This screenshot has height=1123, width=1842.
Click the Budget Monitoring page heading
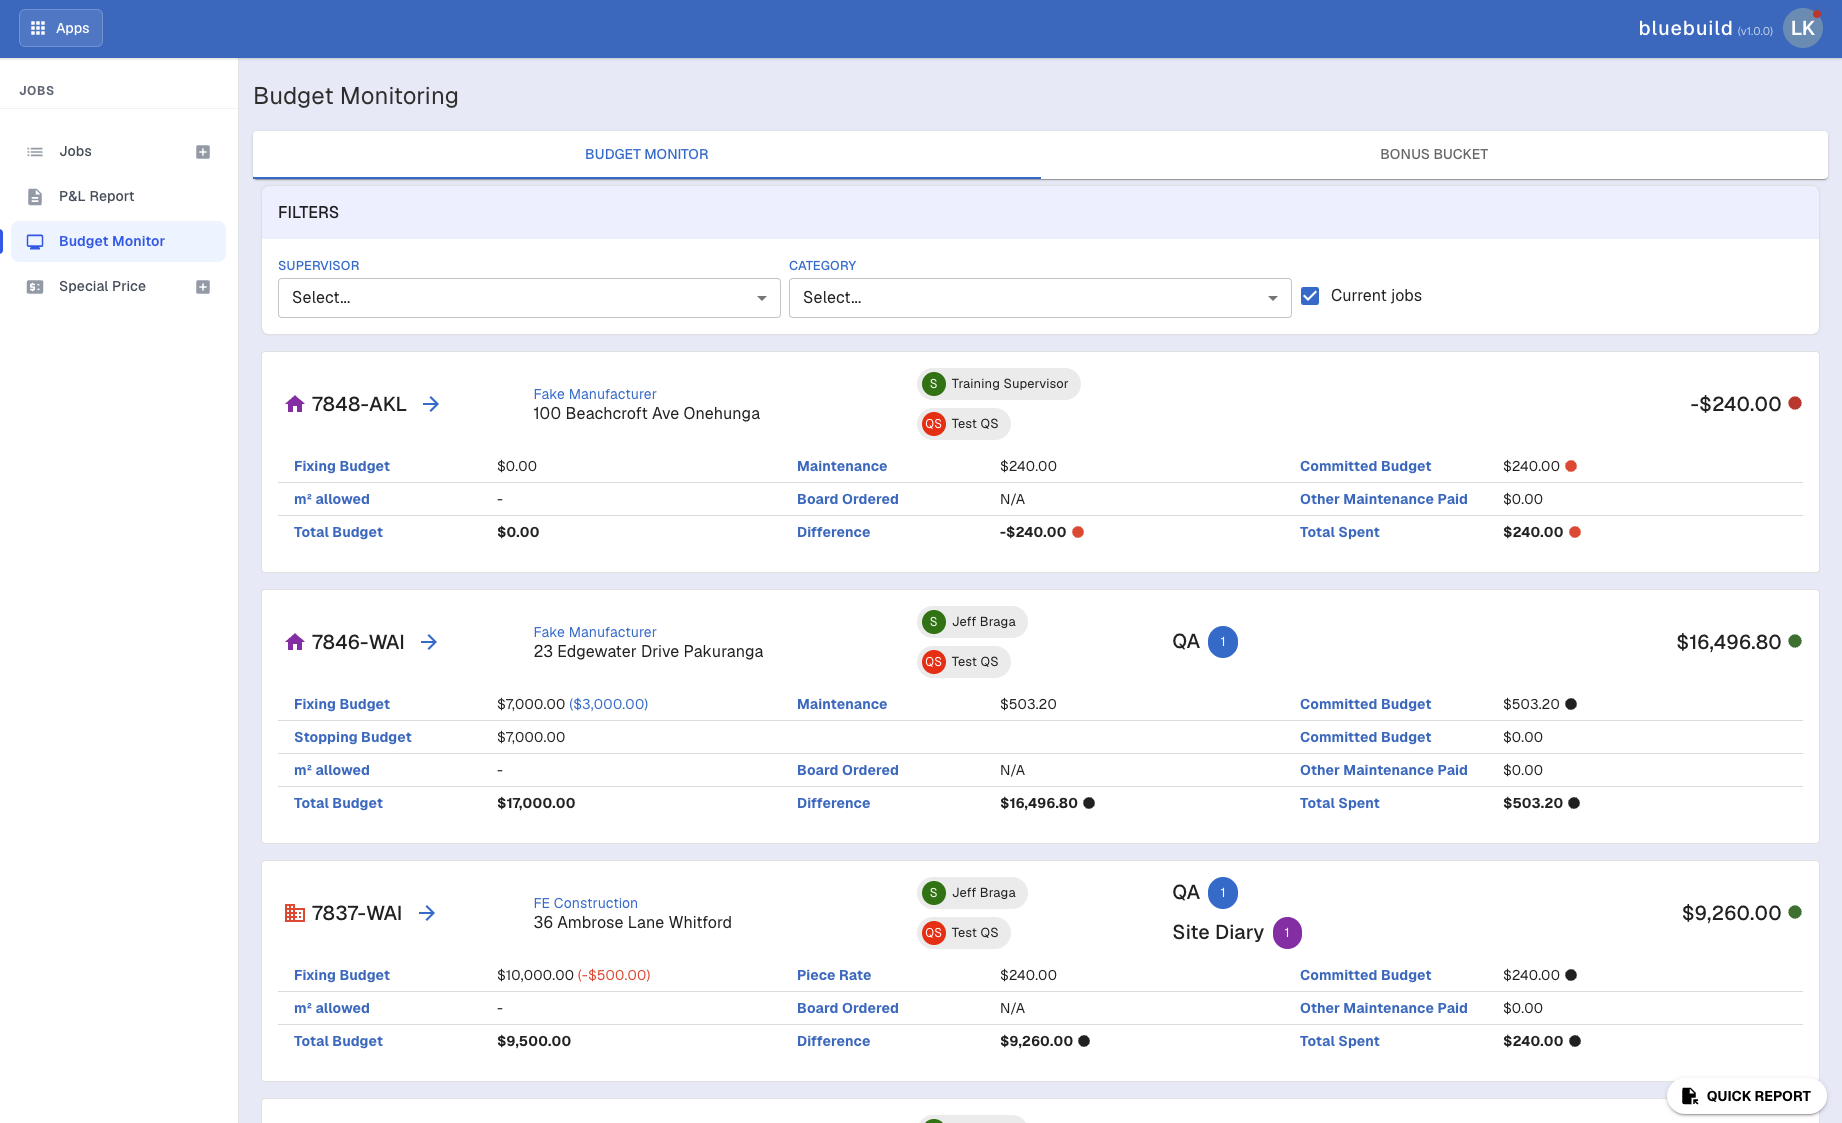(356, 96)
